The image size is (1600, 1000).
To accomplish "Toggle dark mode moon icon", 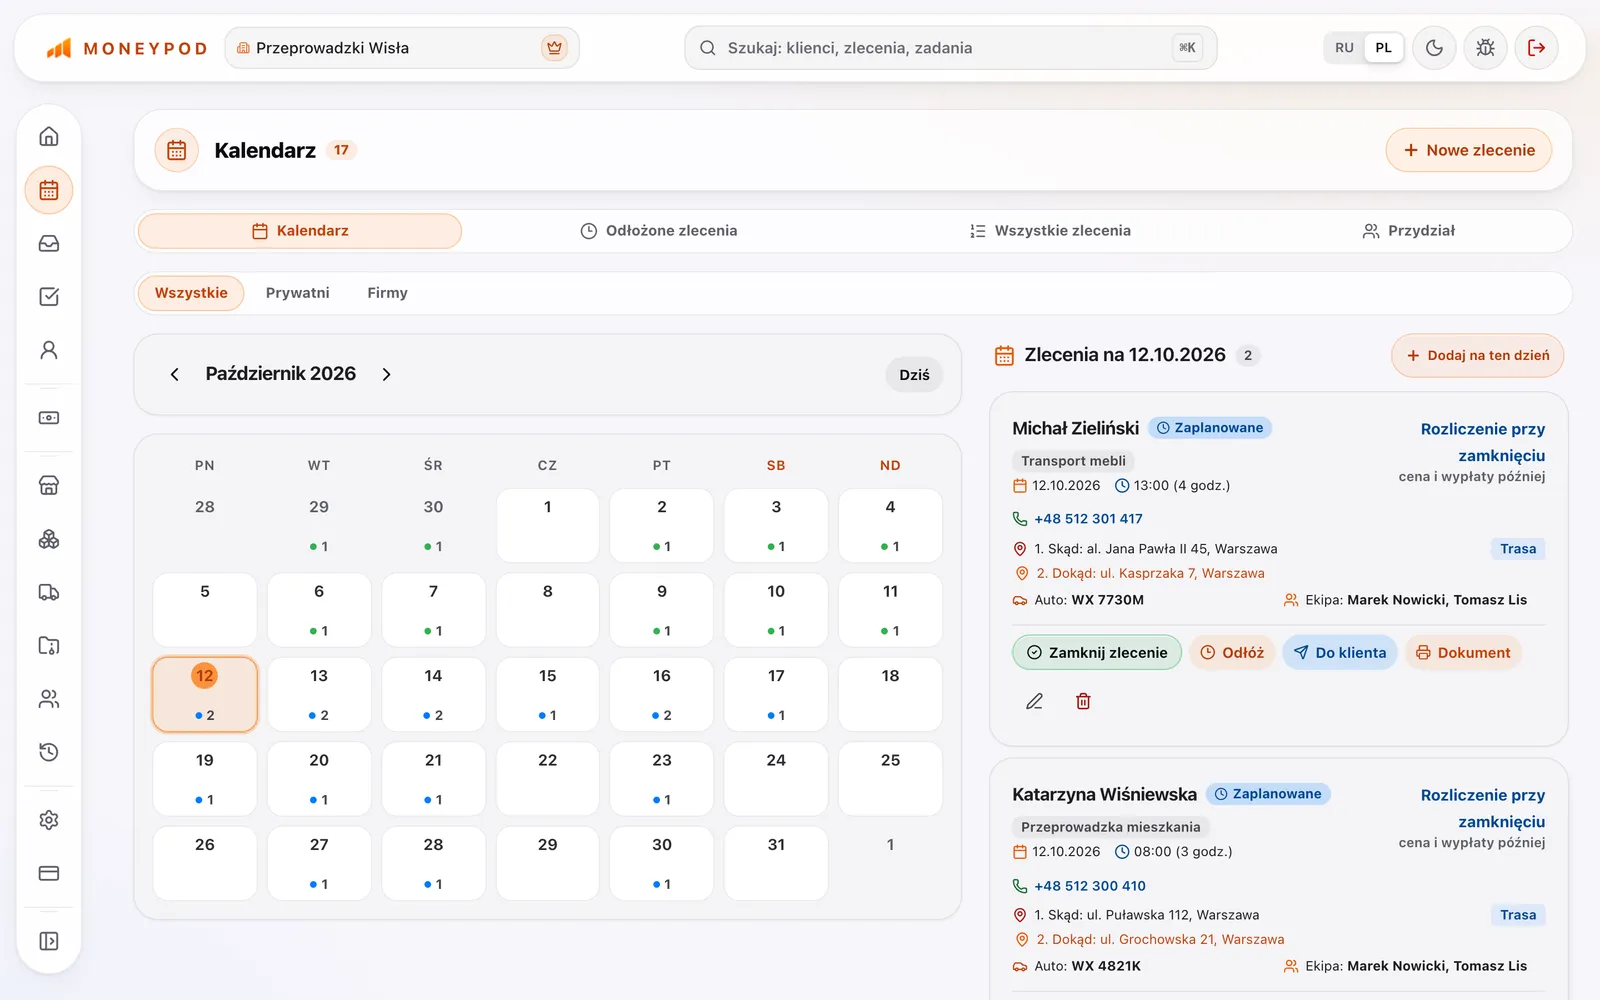I will pos(1434,48).
